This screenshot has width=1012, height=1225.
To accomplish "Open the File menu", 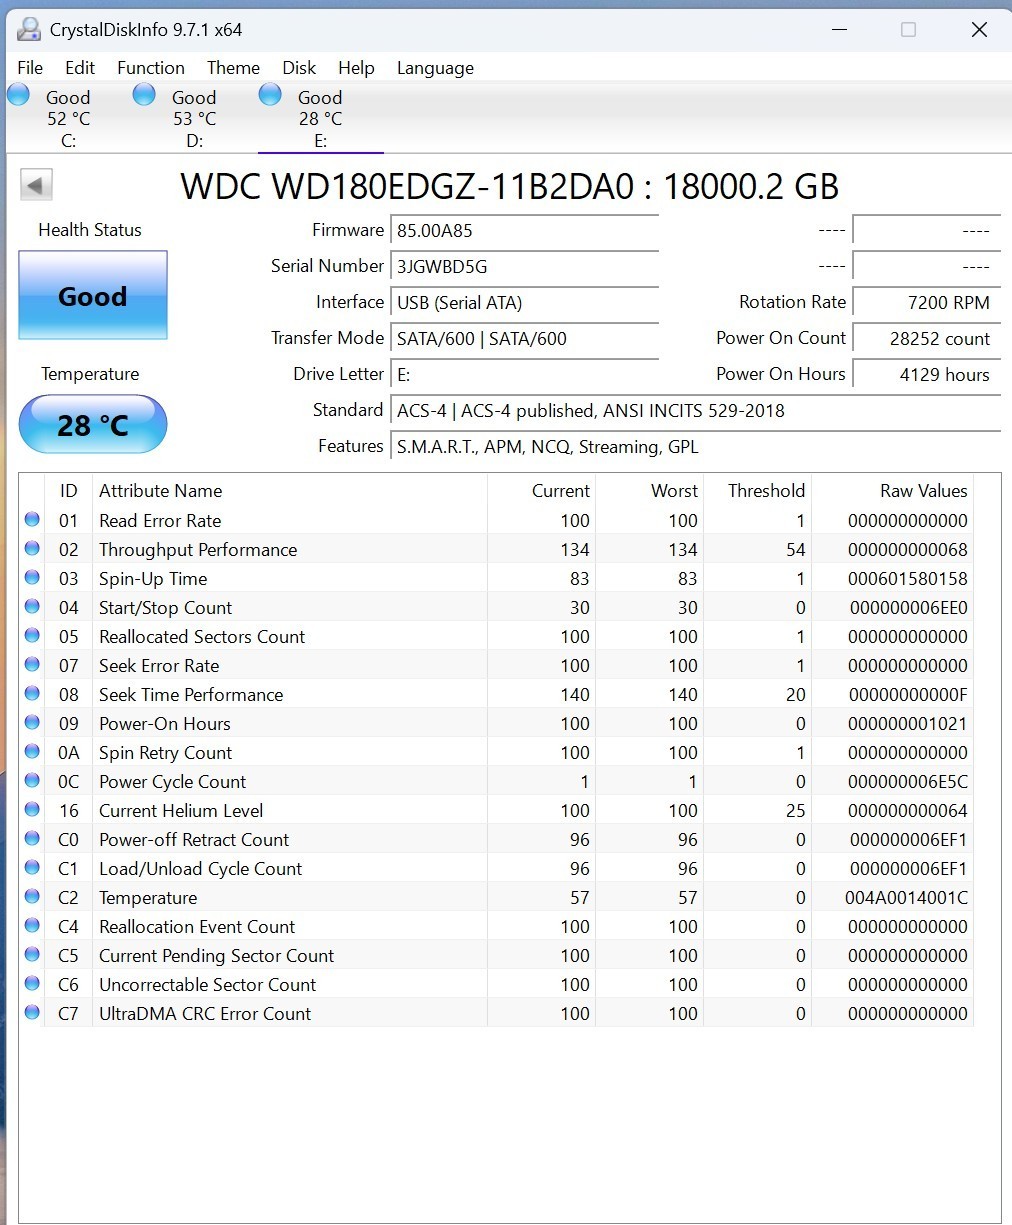I will coord(30,68).
